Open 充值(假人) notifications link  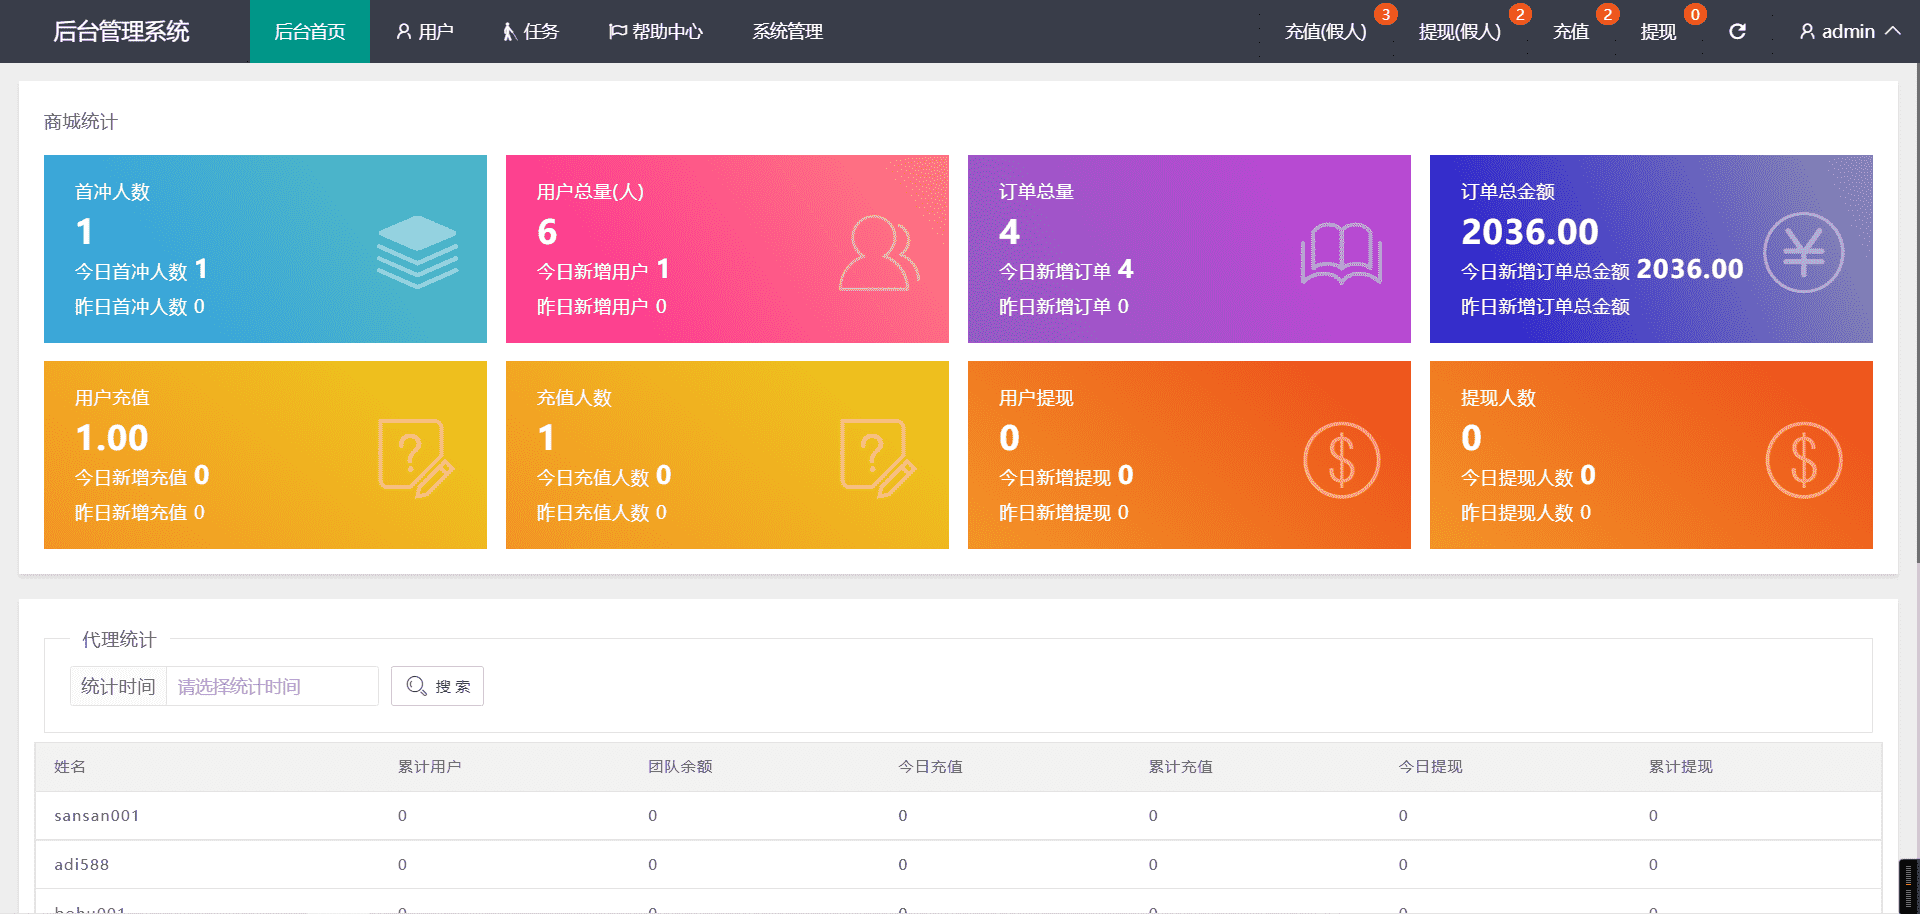coord(1325,32)
